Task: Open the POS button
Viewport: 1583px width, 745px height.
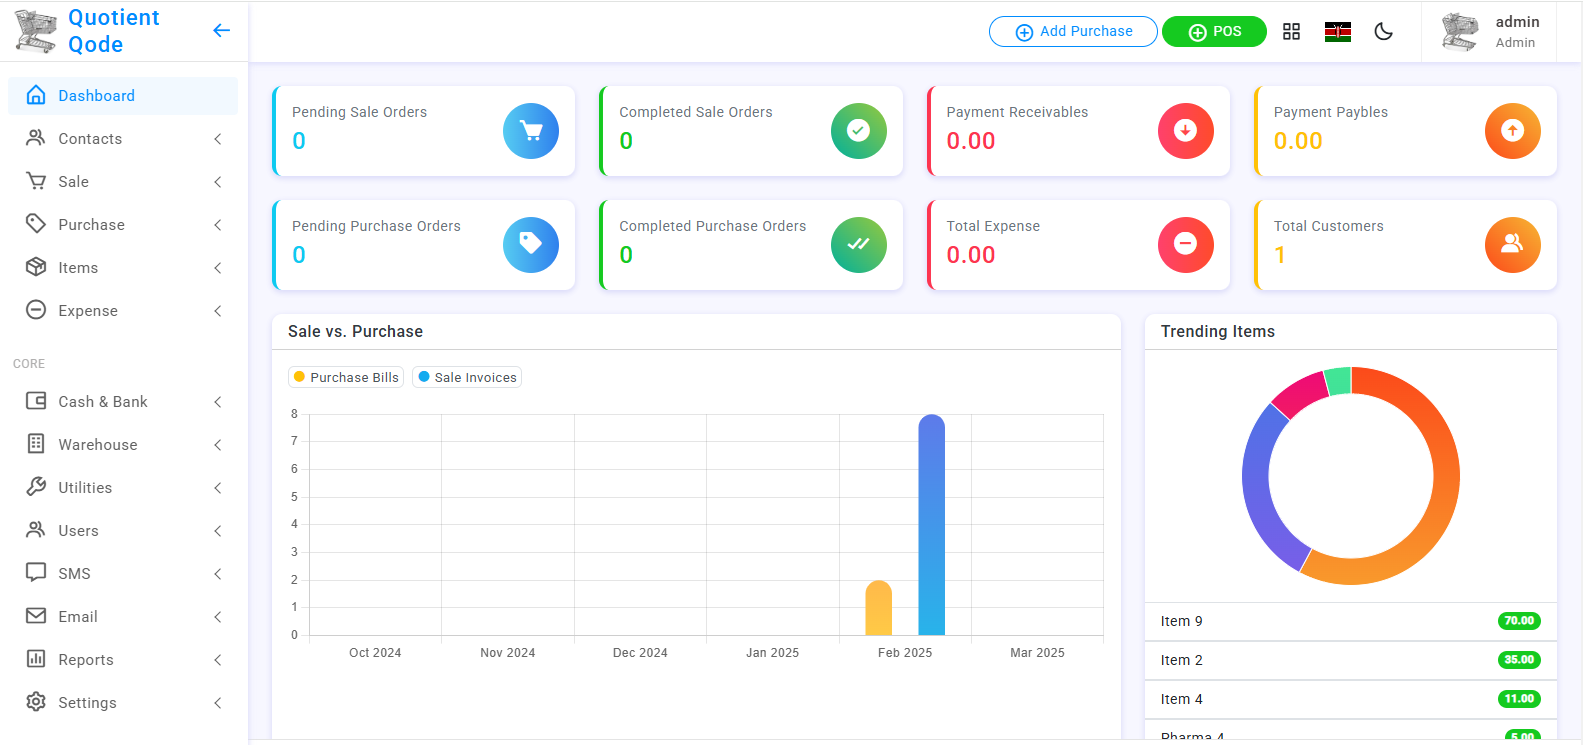Action: coord(1214,32)
